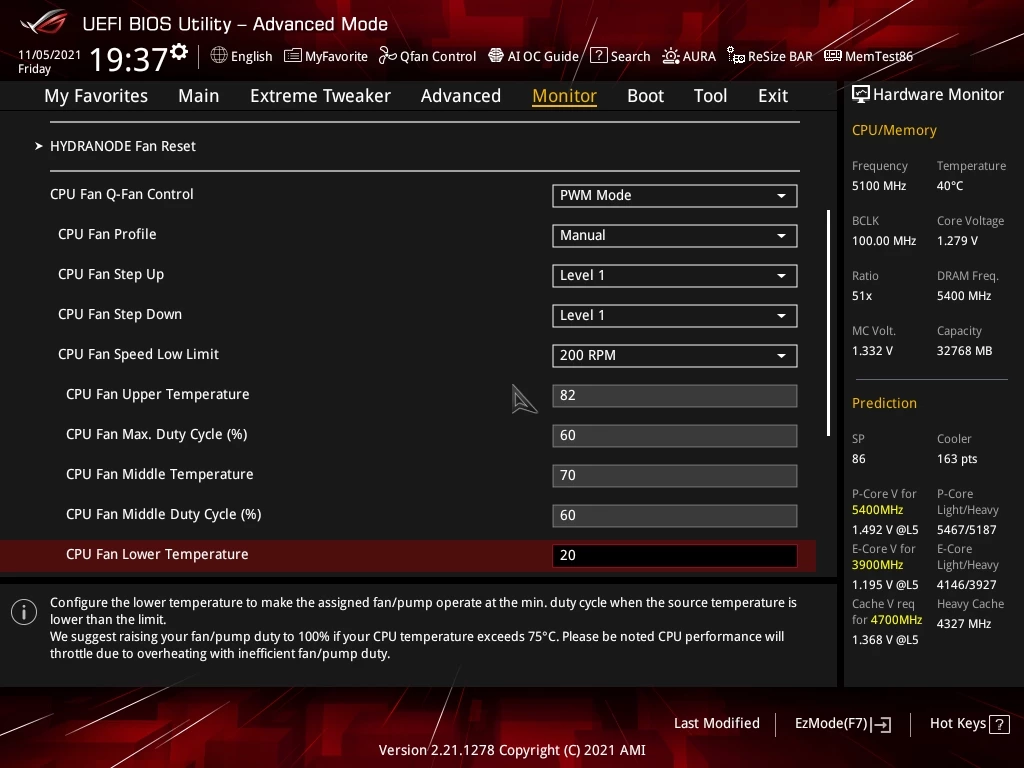
Task: Select the CPU Fan Upper Temperature label
Action: 157,394
